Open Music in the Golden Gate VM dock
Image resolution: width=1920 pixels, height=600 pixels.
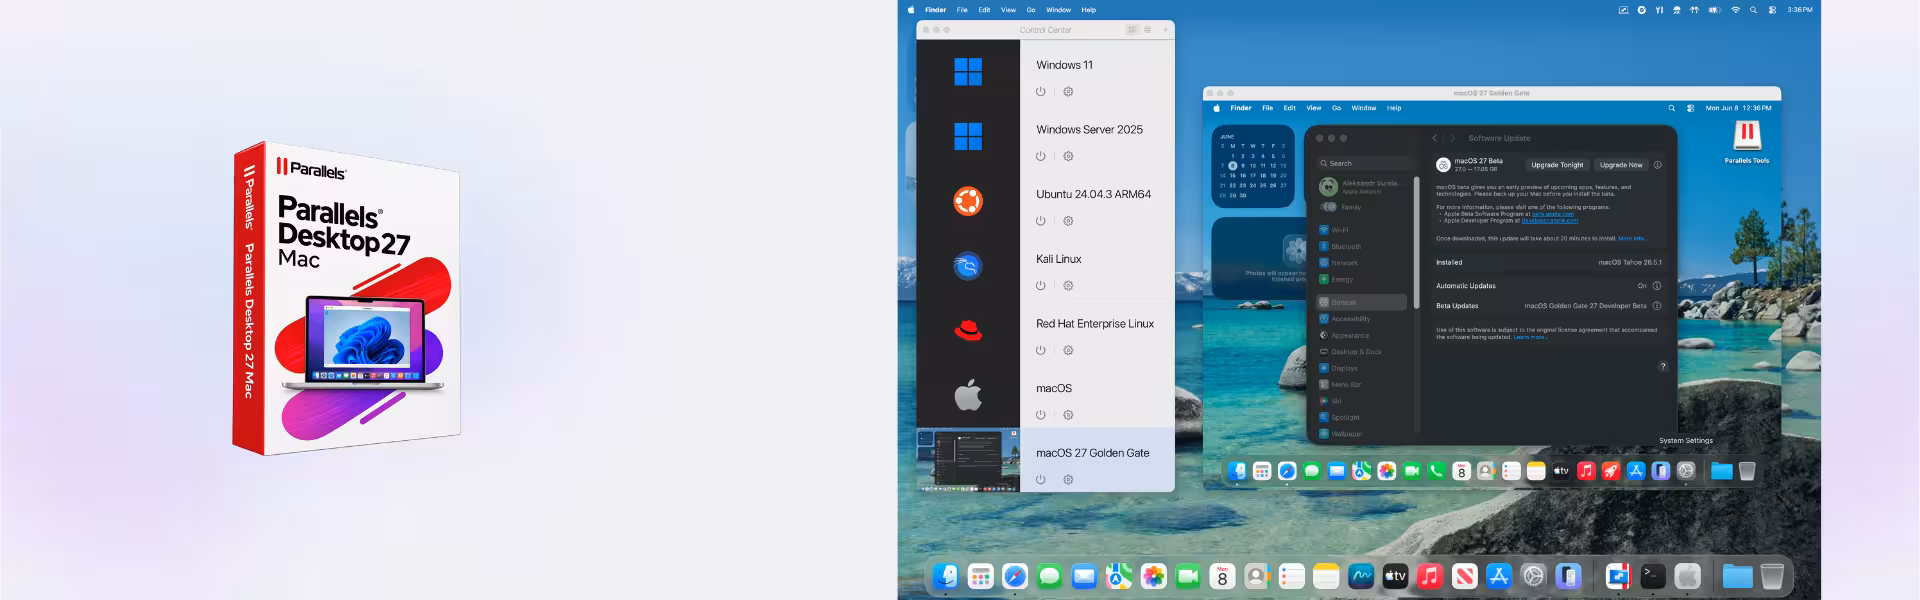(x=1586, y=471)
